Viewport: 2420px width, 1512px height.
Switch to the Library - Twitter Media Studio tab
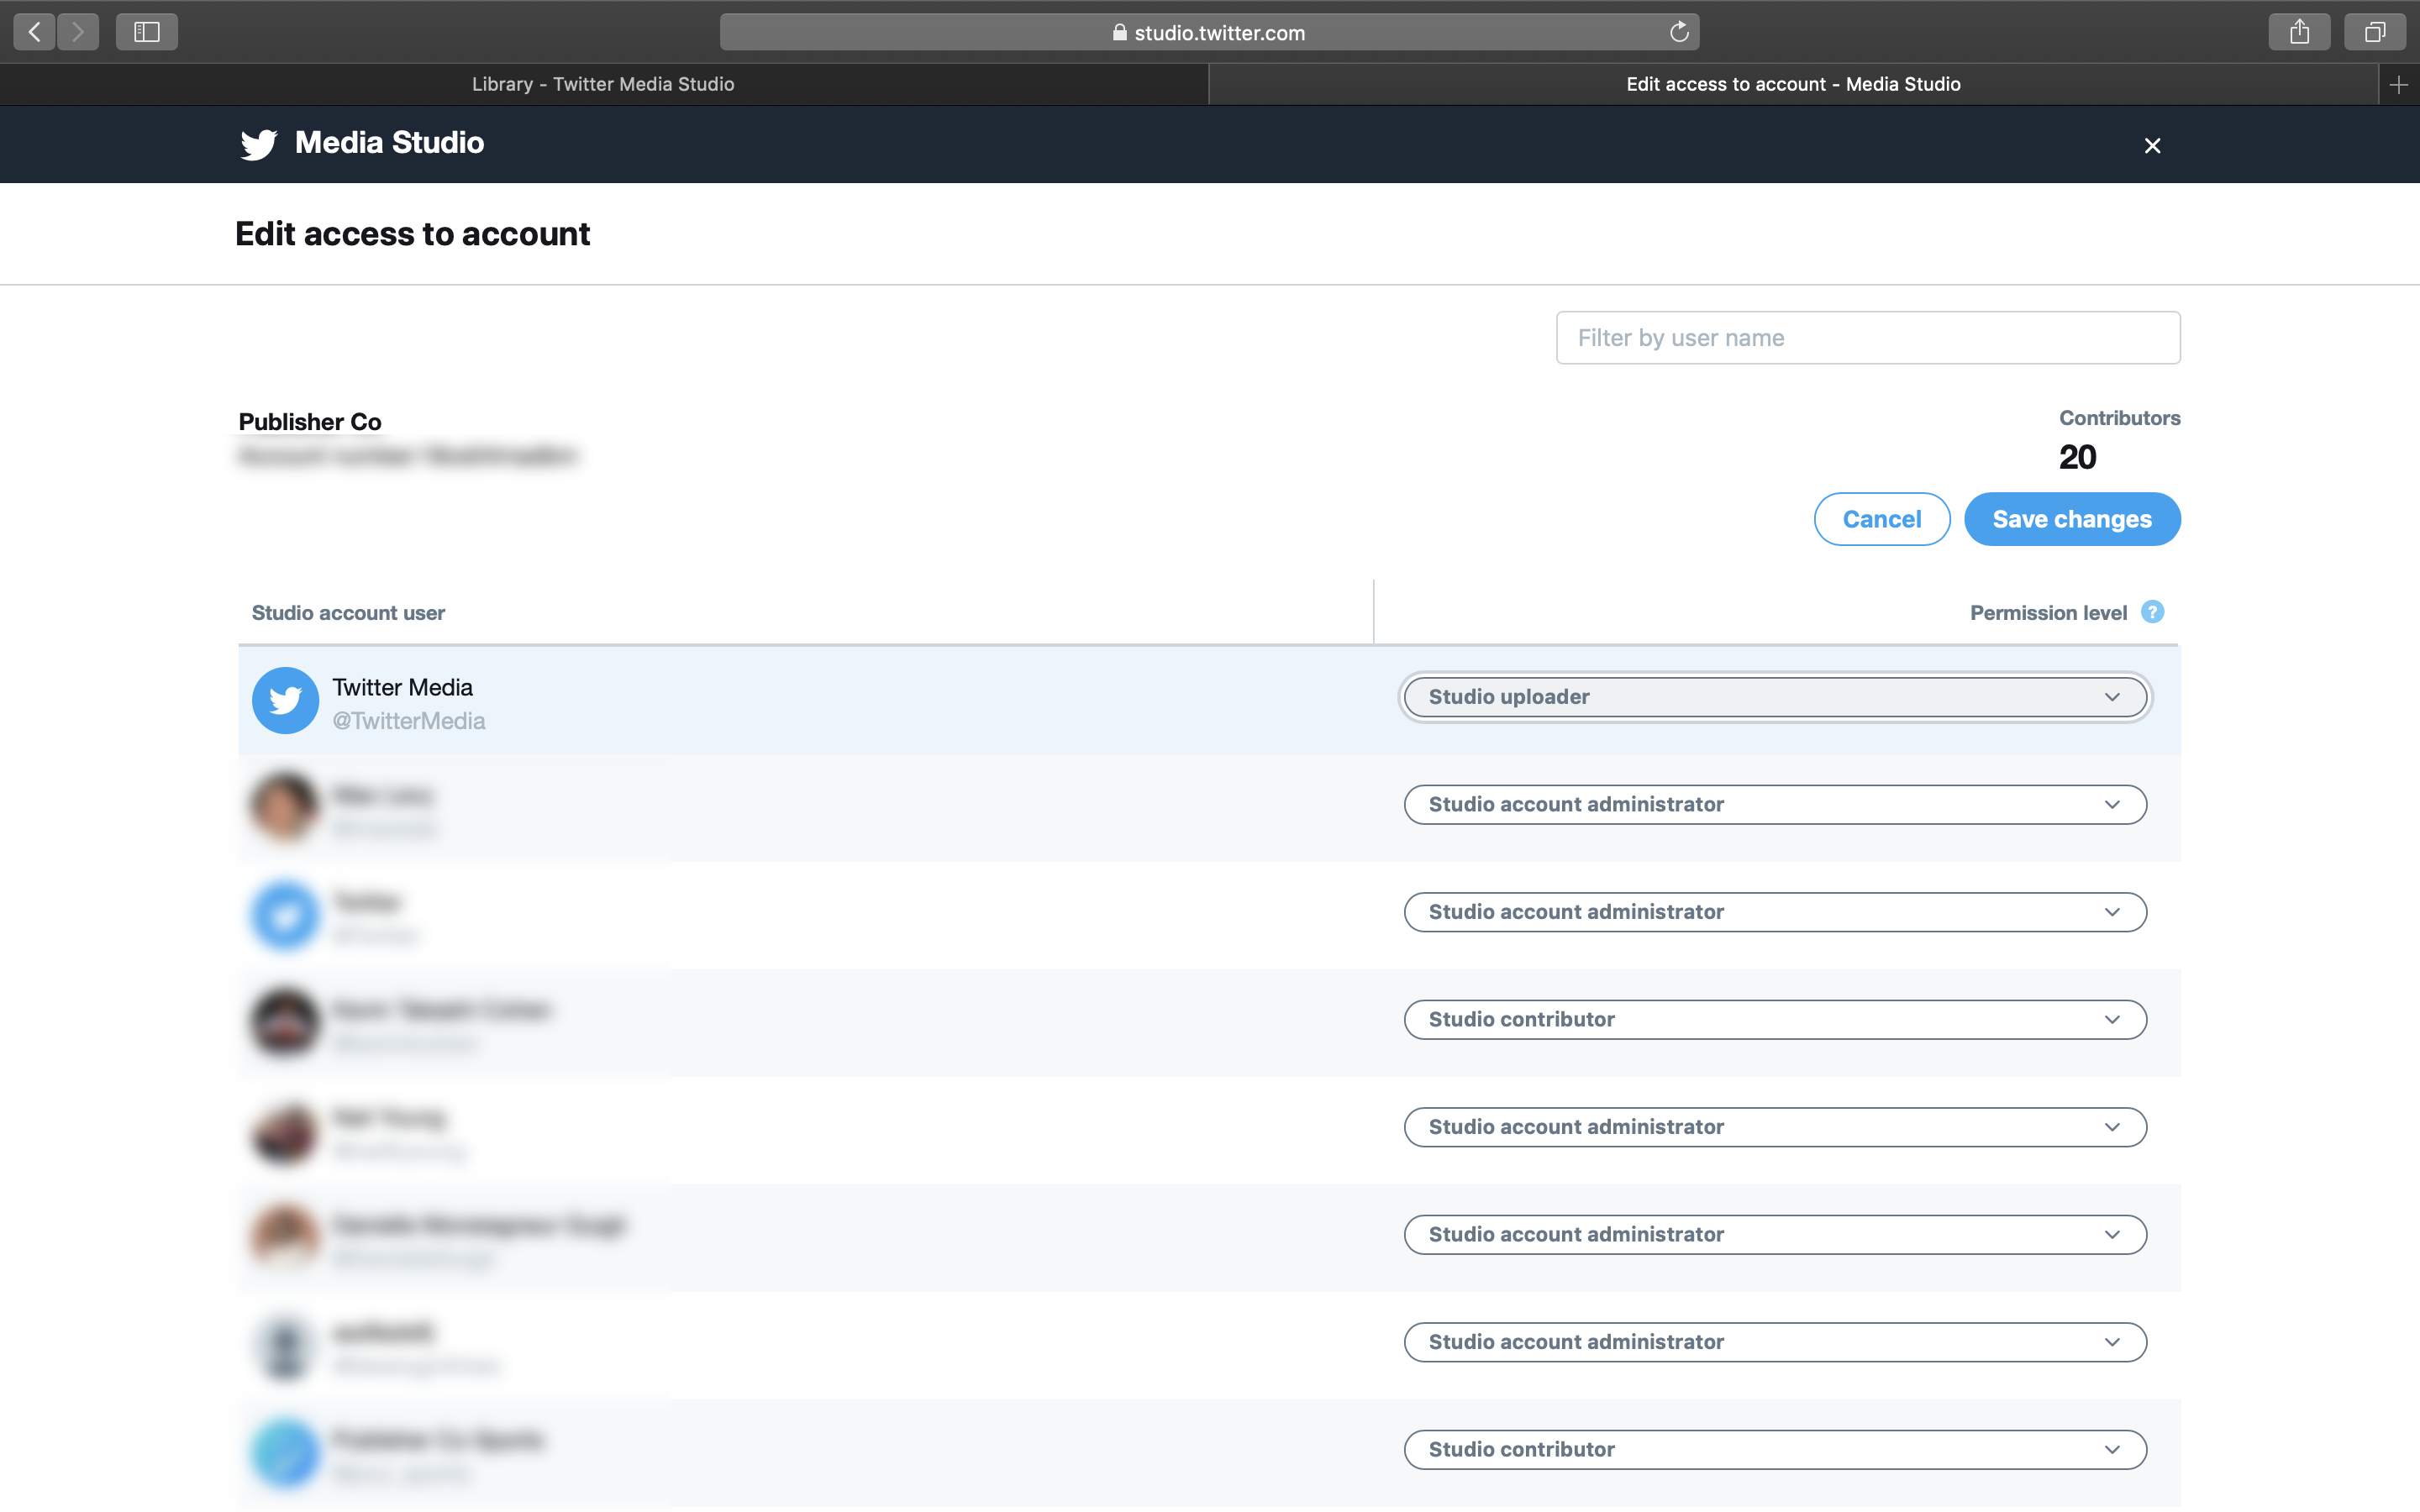click(603, 85)
